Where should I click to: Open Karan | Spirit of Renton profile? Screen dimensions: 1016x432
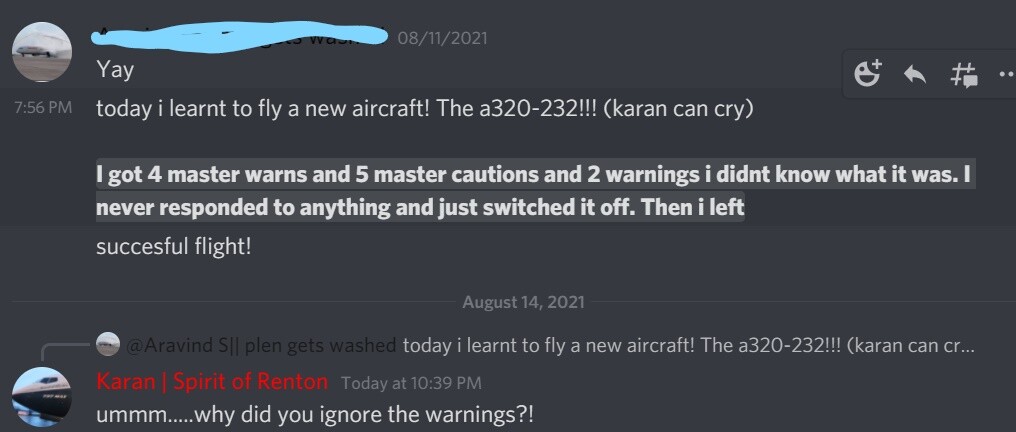(x=212, y=381)
